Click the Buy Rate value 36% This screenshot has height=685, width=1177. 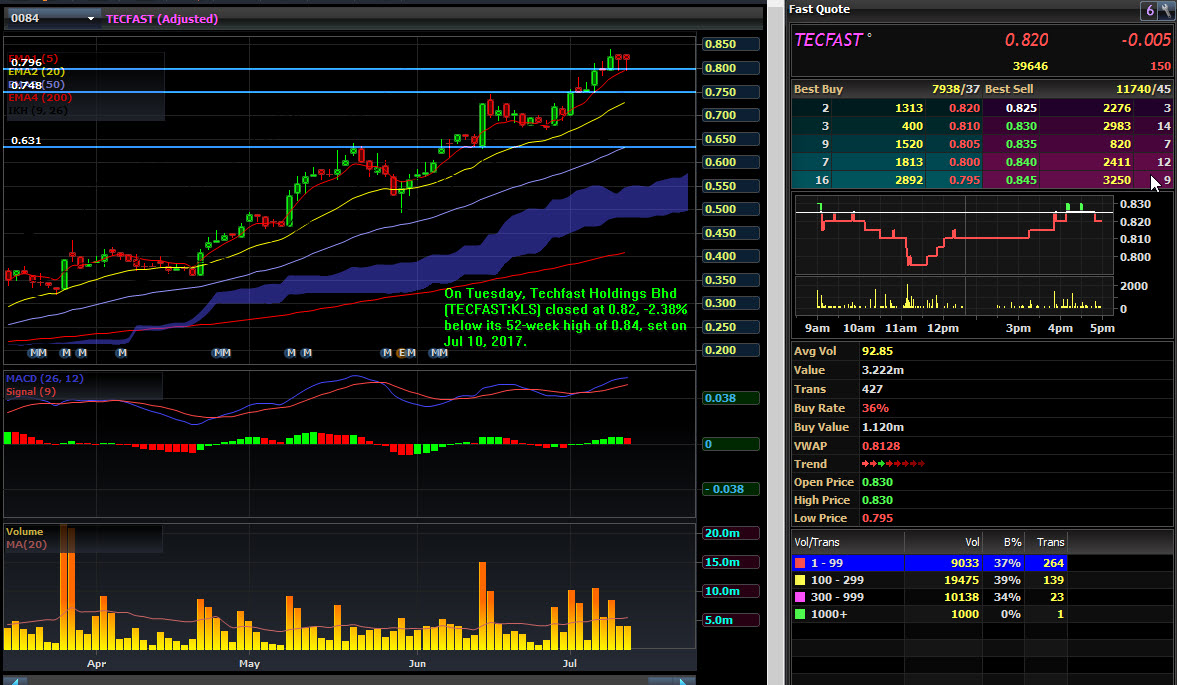pyautogui.click(x=875, y=408)
